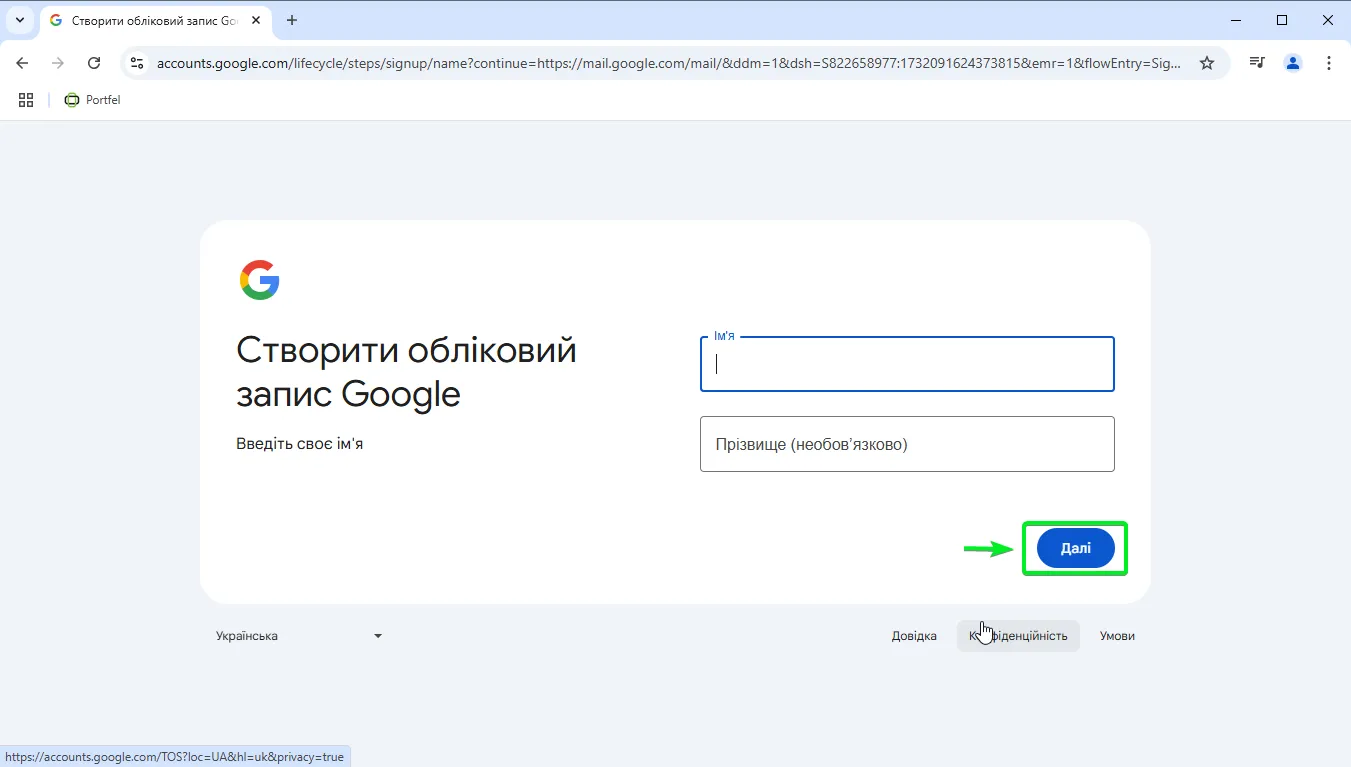The height and width of the screenshot is (767, 1351).
Task: Bookmark this page with the star icon
Action: click(x=1207, y=63)
